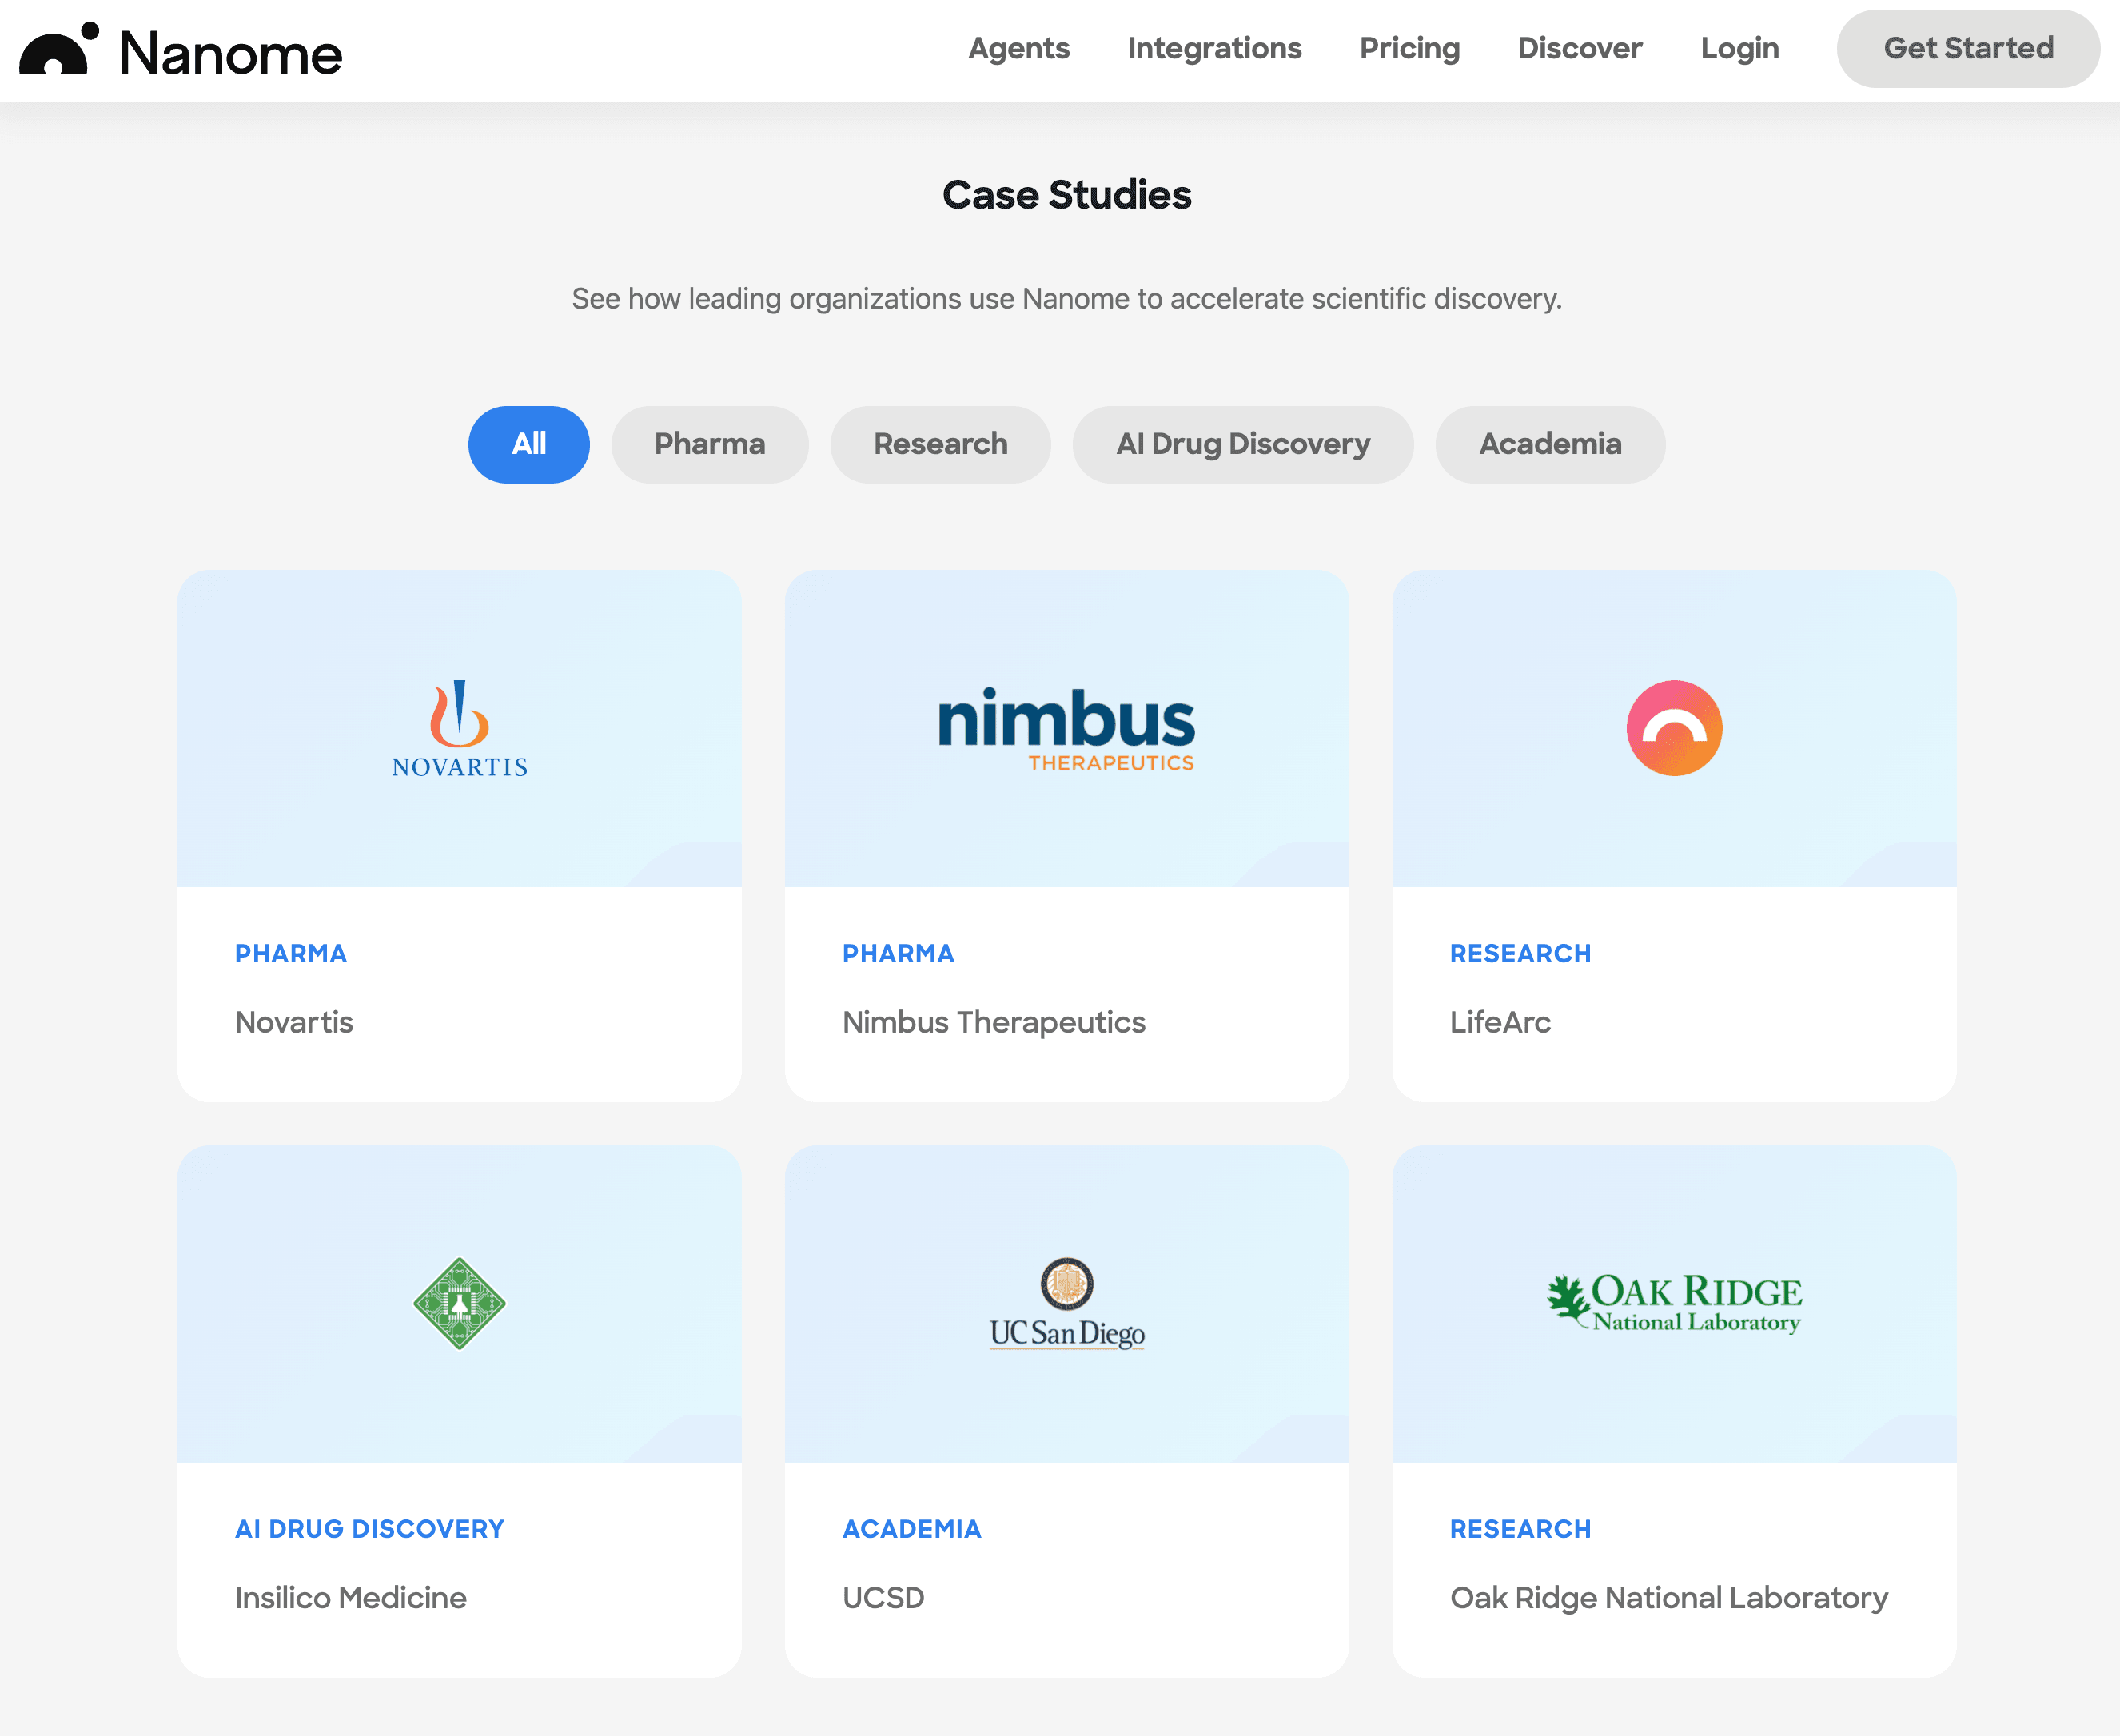
Task: Select the Novartis logo on its card
Action: (458, 727)
